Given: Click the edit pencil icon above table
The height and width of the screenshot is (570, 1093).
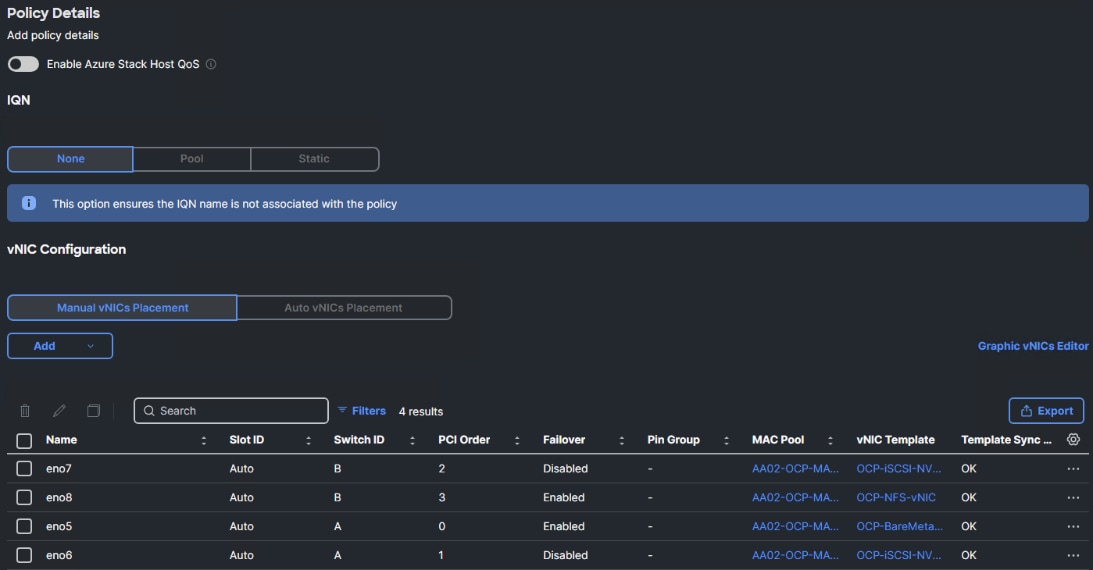Looking at the screenshot, I should pos(59,411).
